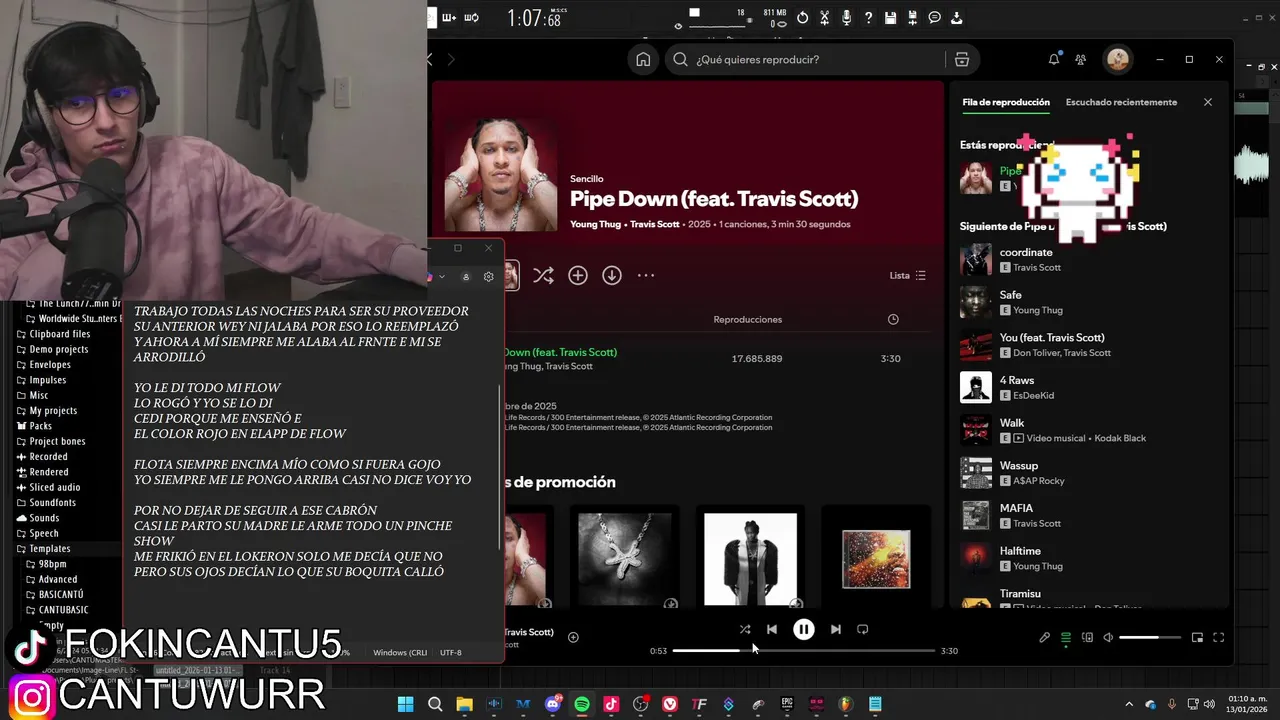Select 'Halftime' by Young Thug in queue
Screen dimensions: 1280x720
coord(1088,558)
